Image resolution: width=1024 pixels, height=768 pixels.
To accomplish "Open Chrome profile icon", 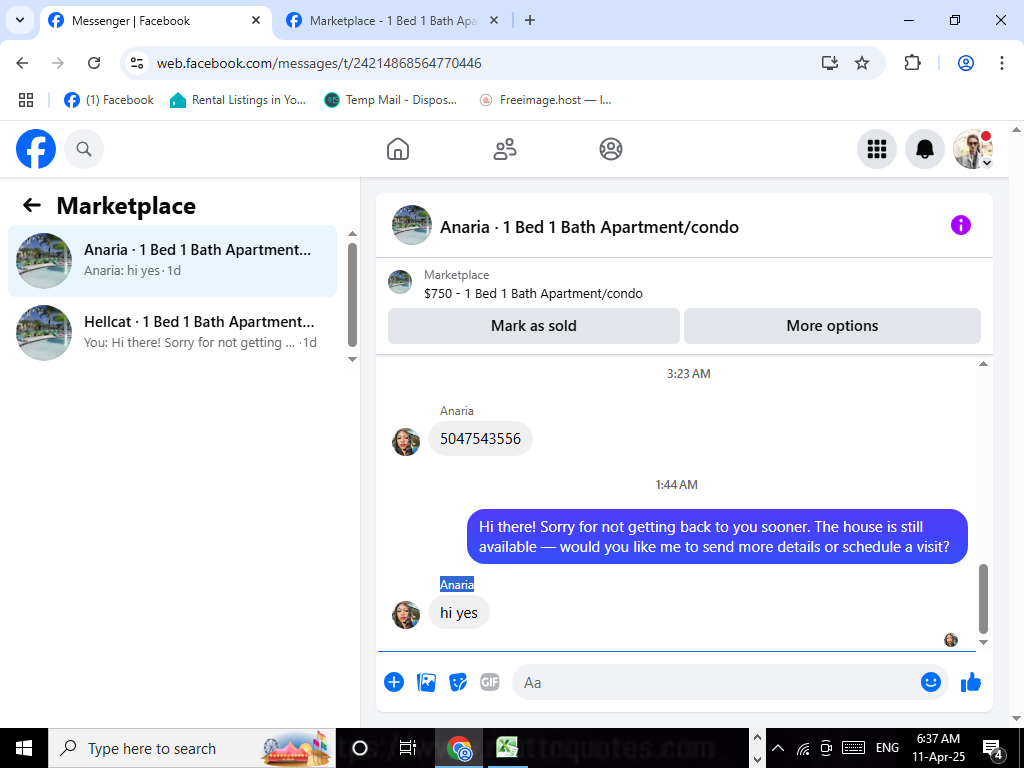I will click(x=966, y=63).
